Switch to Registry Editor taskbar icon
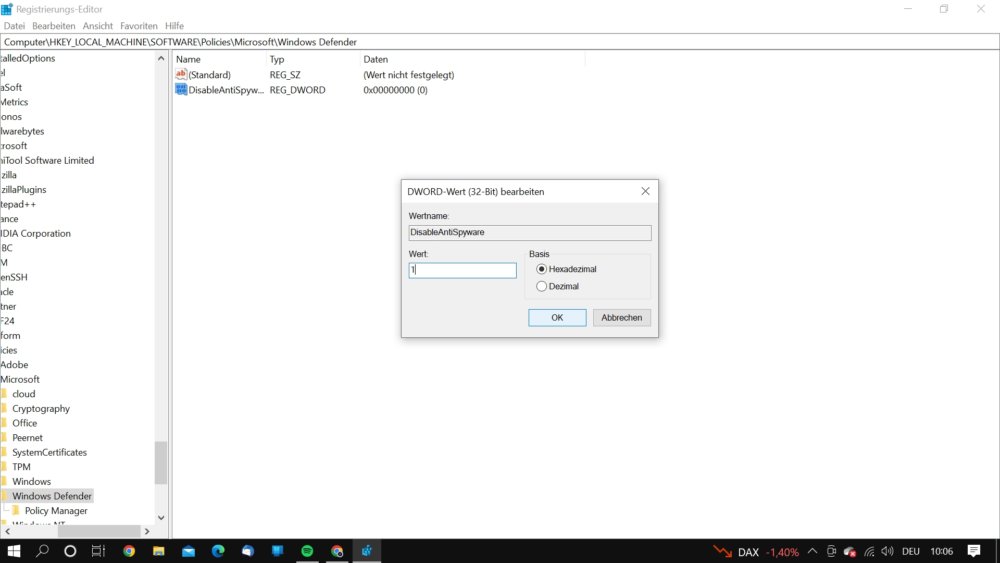This screenshot has height=563, width=1000. (x=367, y=551)
